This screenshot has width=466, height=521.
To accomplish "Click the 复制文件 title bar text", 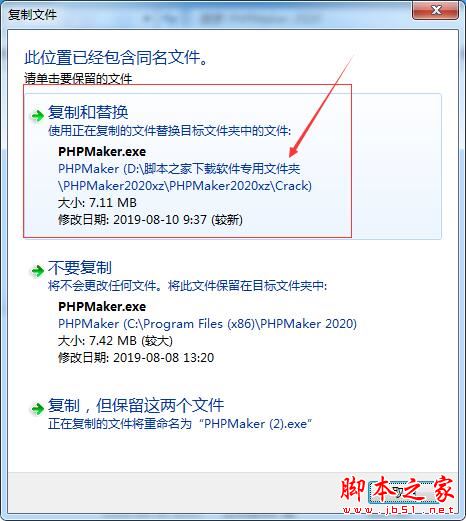I will click(x=32, y=14).
